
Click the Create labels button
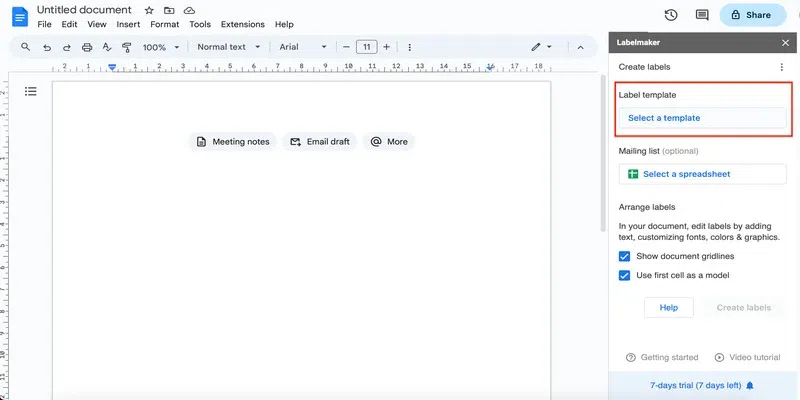point(743,308)
